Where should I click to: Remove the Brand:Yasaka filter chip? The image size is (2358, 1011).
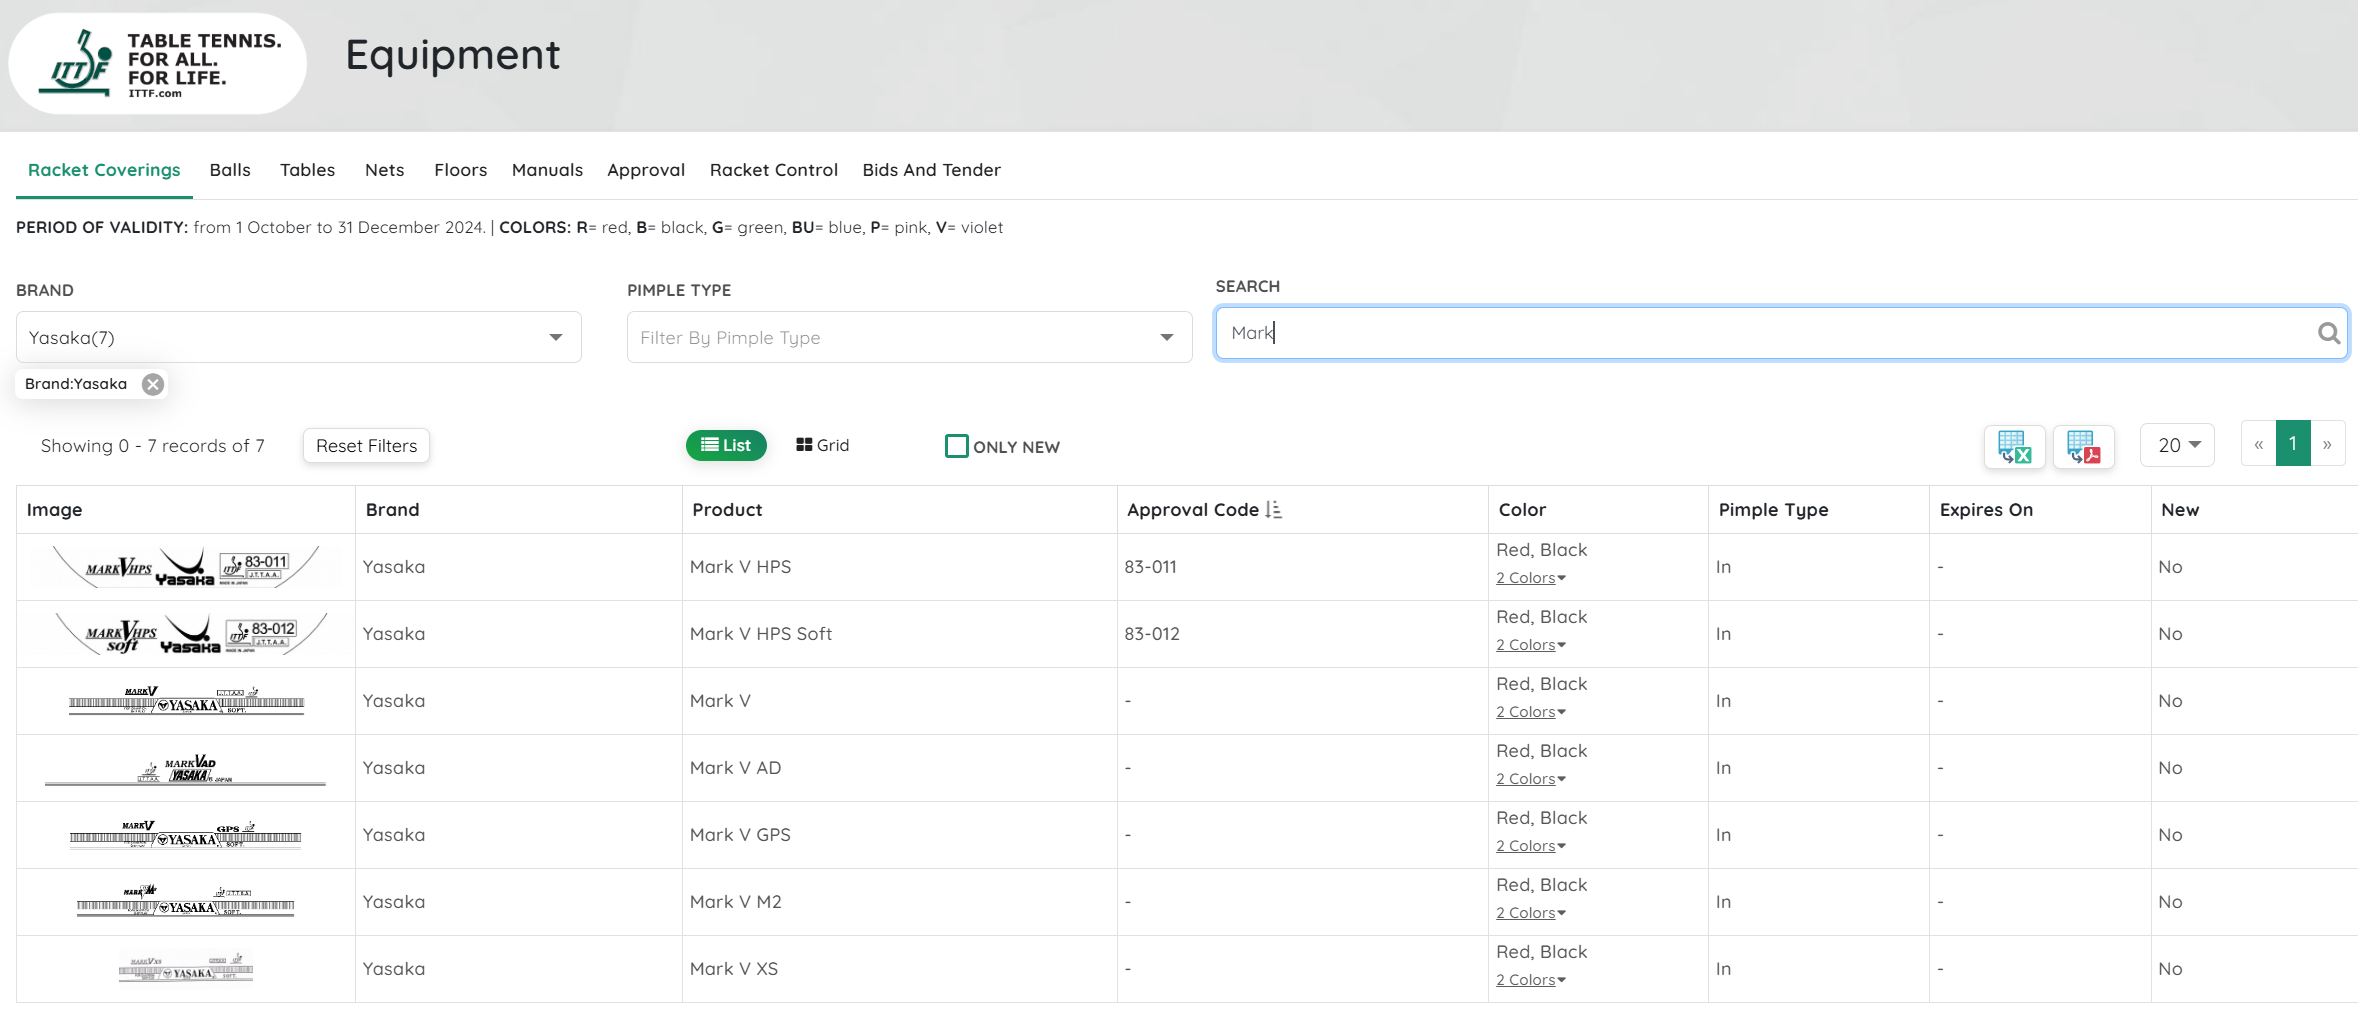(x=153, y=384)
